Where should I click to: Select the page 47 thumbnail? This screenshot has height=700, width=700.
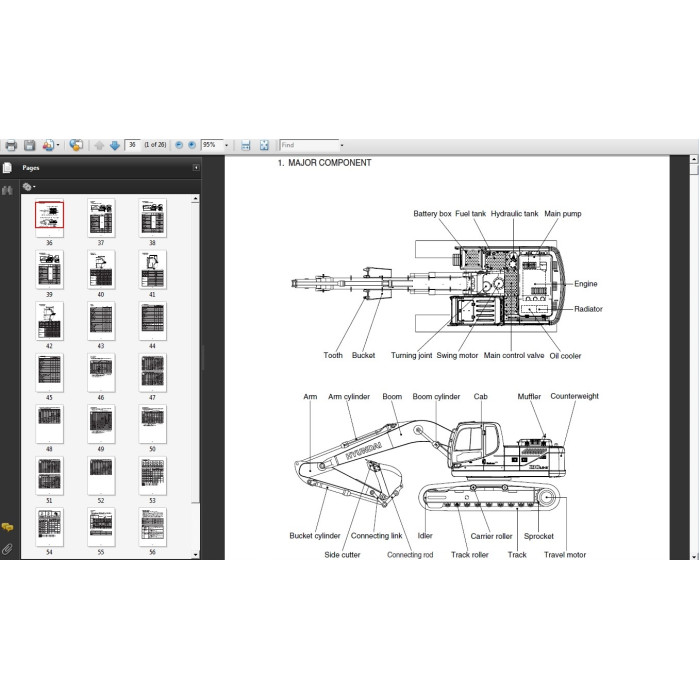[153, 373]
